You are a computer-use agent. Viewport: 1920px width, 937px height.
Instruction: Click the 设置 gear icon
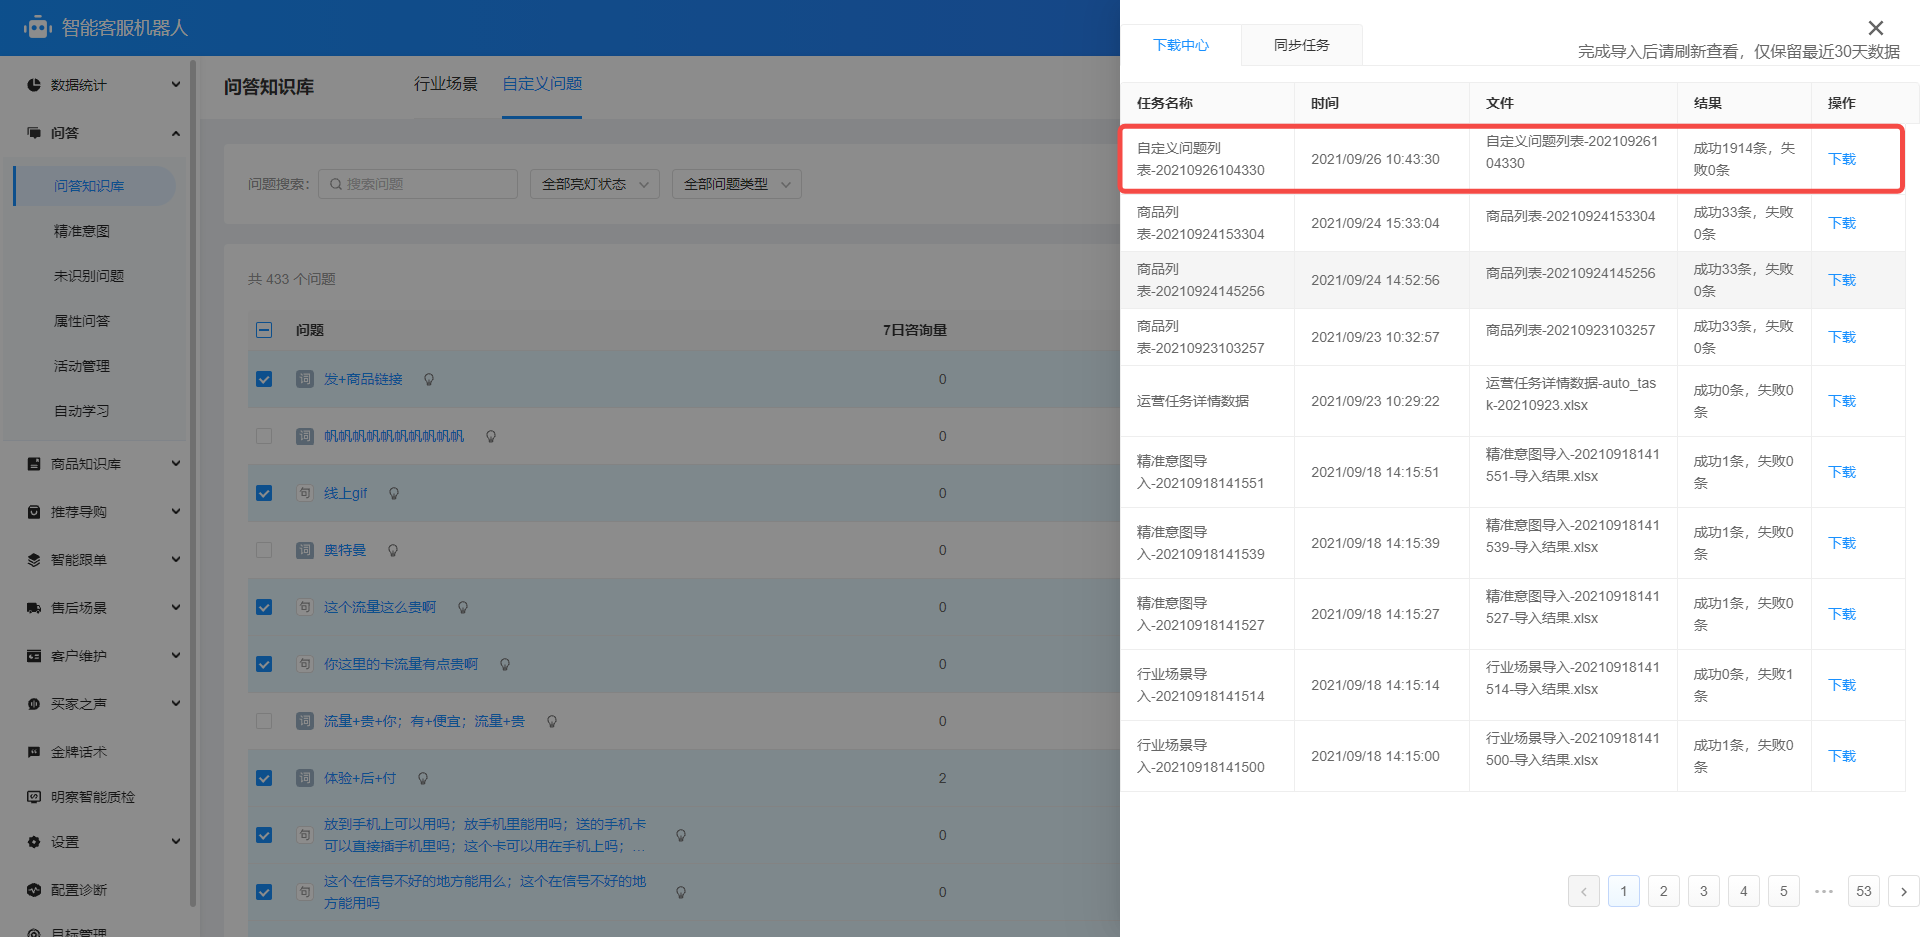(x=34, y=842)
